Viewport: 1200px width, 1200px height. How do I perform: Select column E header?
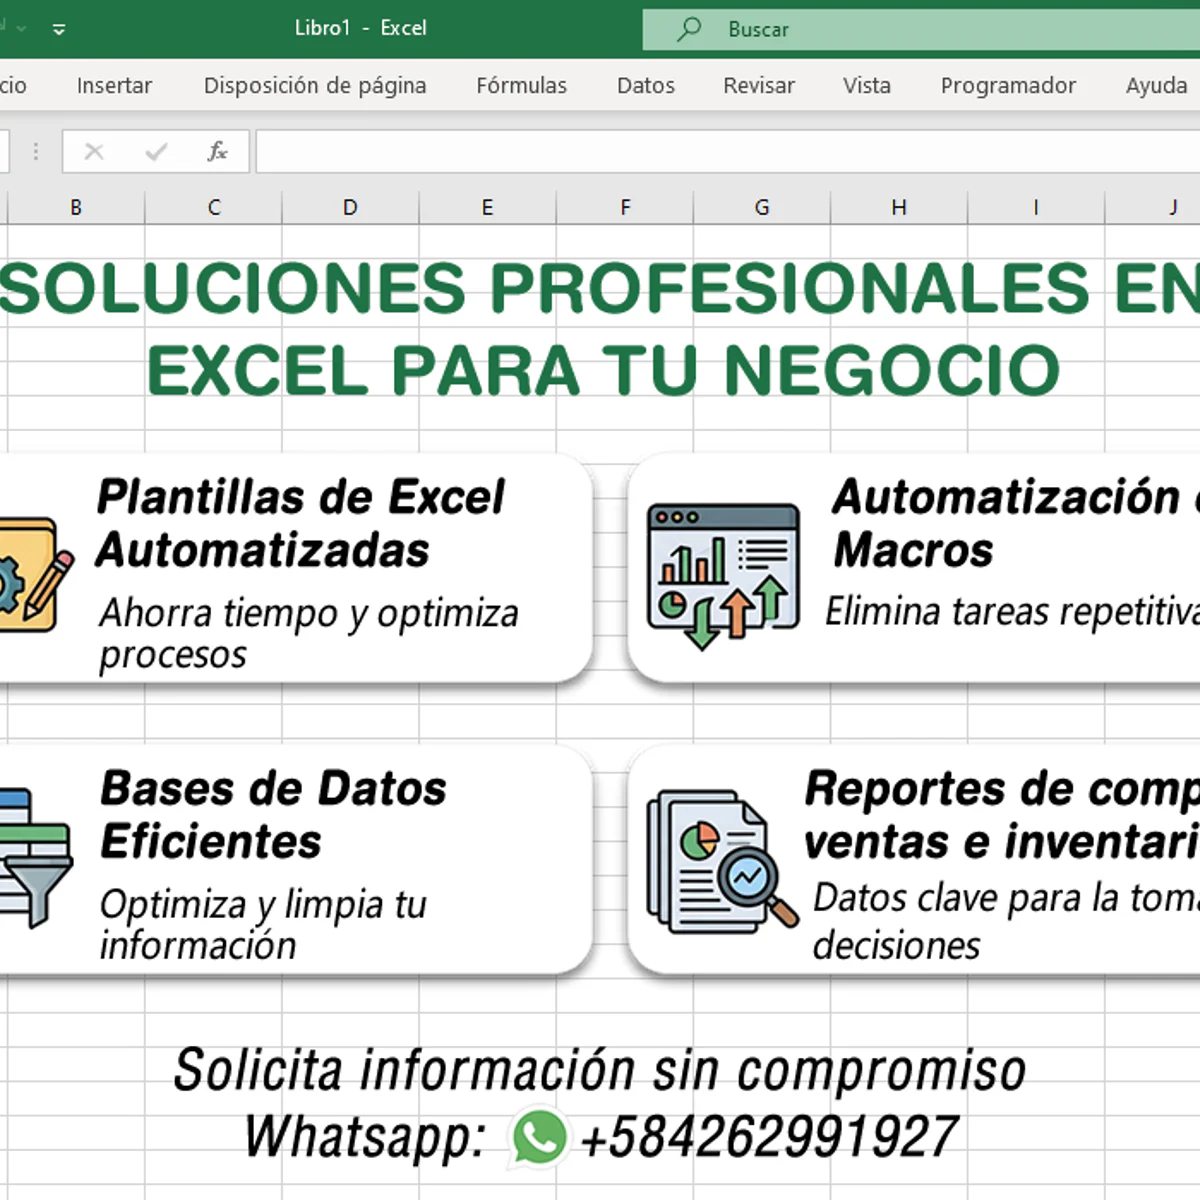tap(487, 207)
